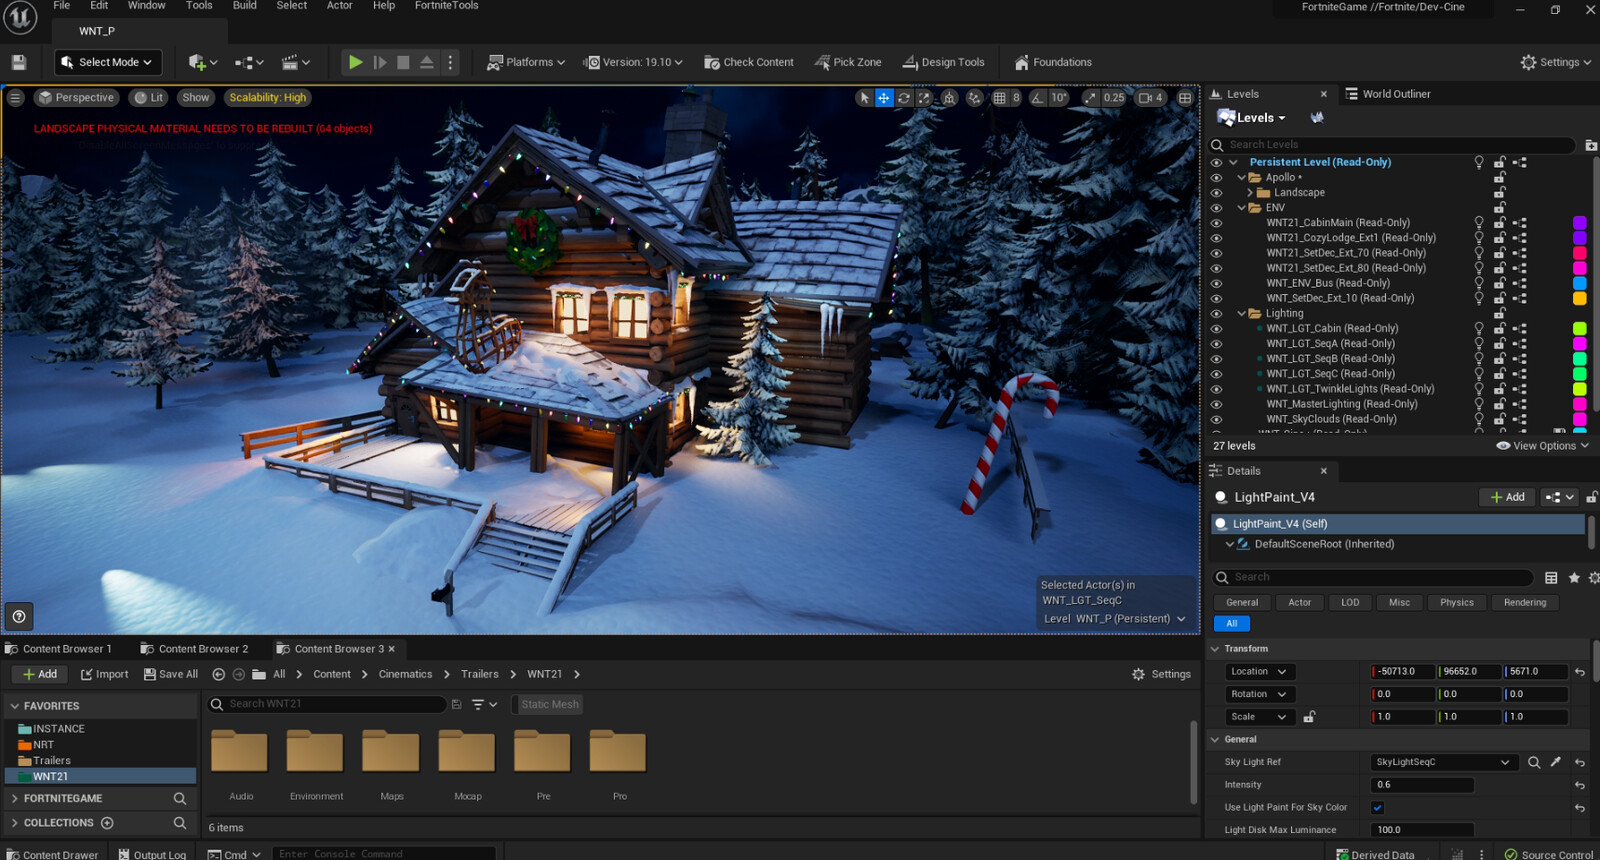Open Design Tools in the toolbar
This screenshot has width=1600, height=860.
point(943,62)
